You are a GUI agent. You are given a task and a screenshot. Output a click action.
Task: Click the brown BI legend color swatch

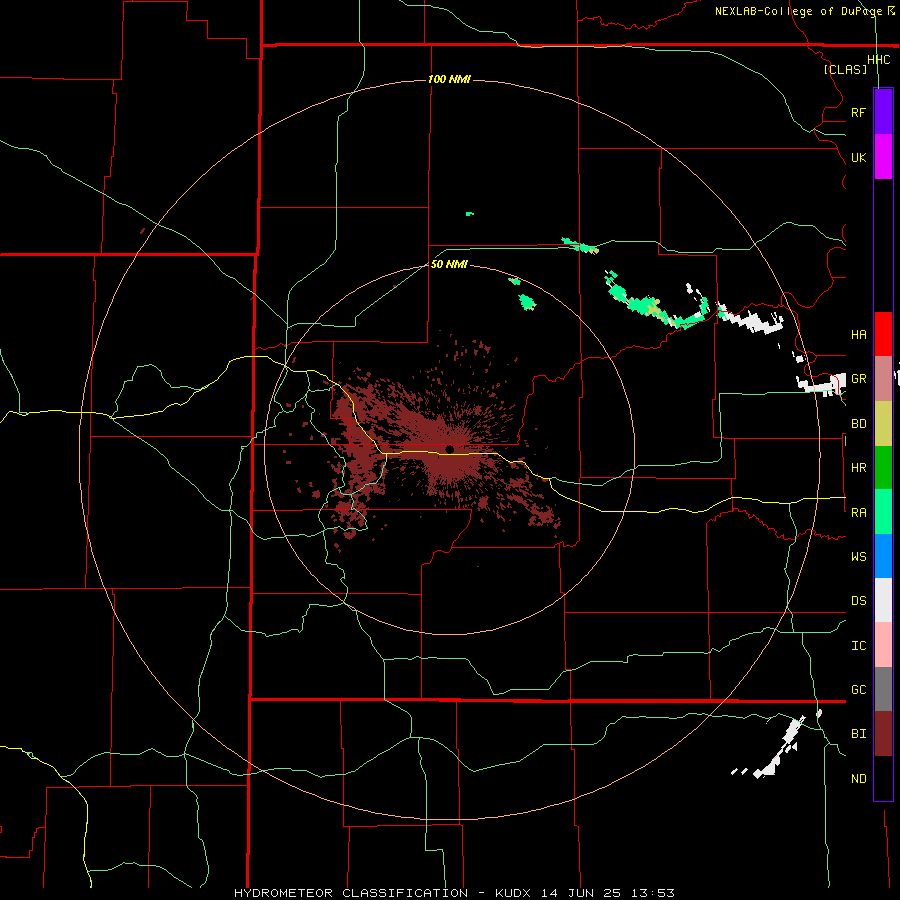click(x=883, y=734)
